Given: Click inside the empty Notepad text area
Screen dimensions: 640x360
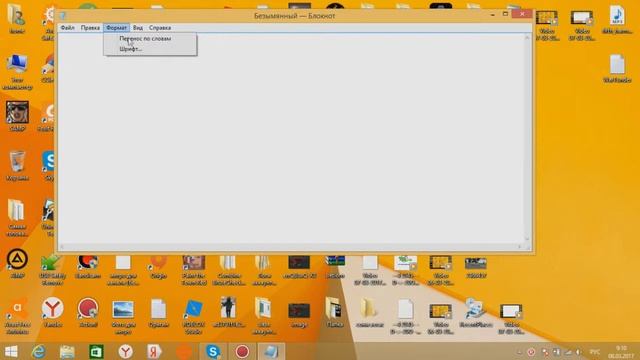Looking at the screenshot, I should click(x=291, y=139).
